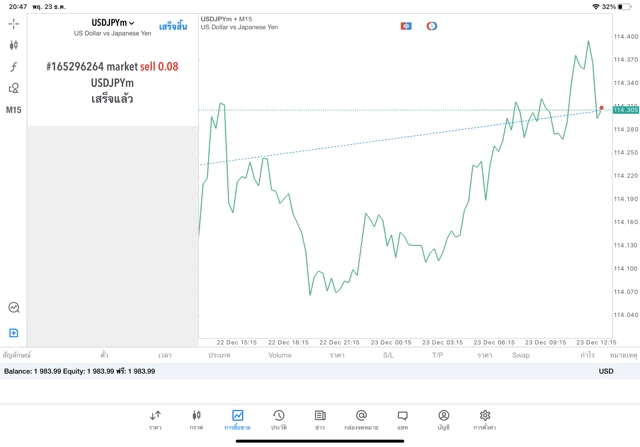Open the การตั้งค่า settings tab
Image resolution: width=640 pixels, height=447 pixels.
pyautogui.click(x=485, y=420)
